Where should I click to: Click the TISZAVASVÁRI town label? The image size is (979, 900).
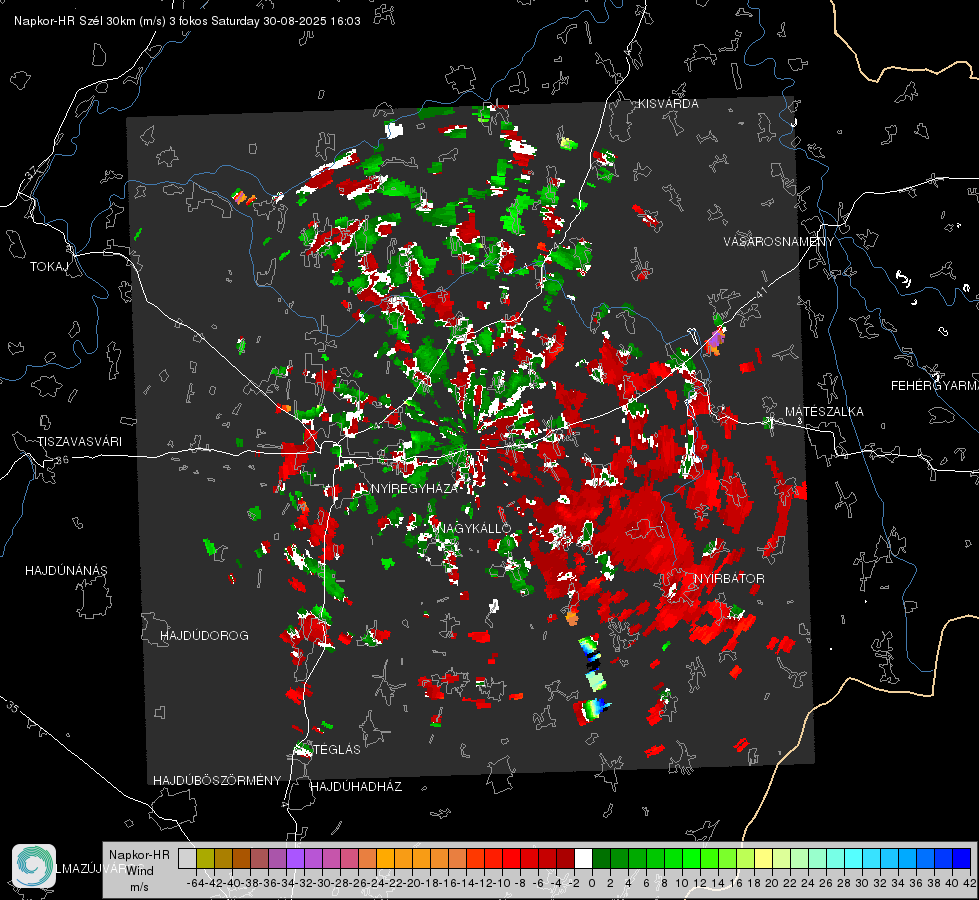[80, 442]
